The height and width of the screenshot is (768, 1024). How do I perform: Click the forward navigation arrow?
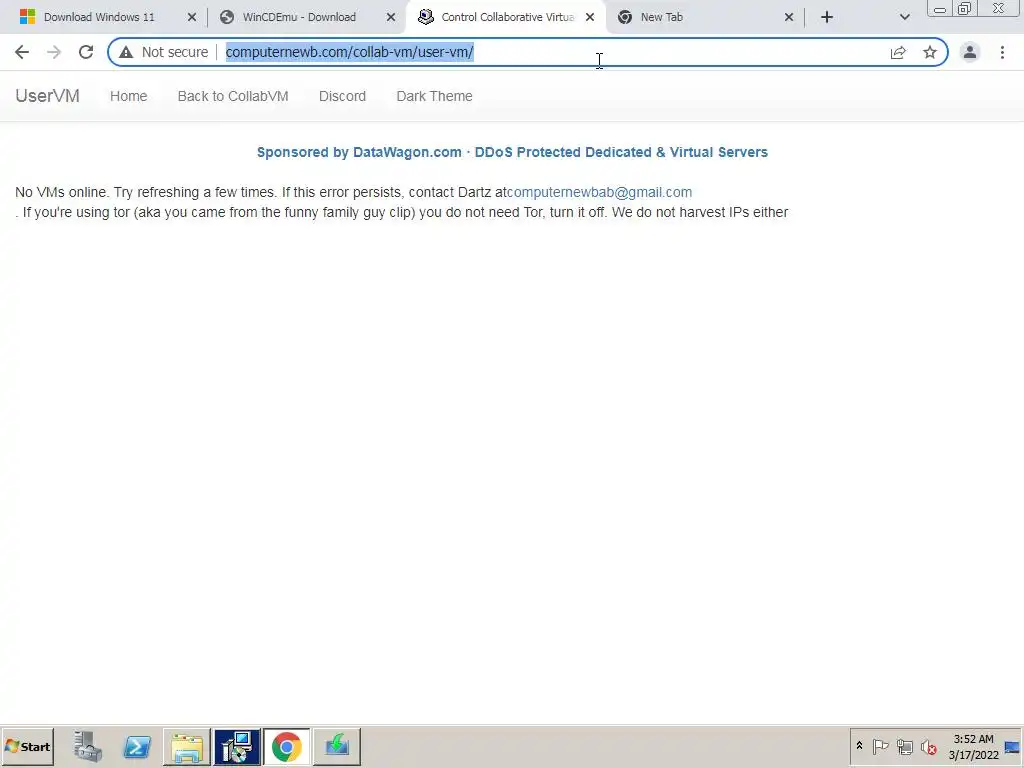(54, 52)
